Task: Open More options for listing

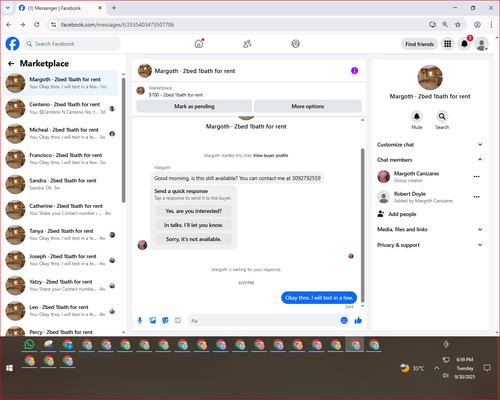Action: tap(308, 106)
